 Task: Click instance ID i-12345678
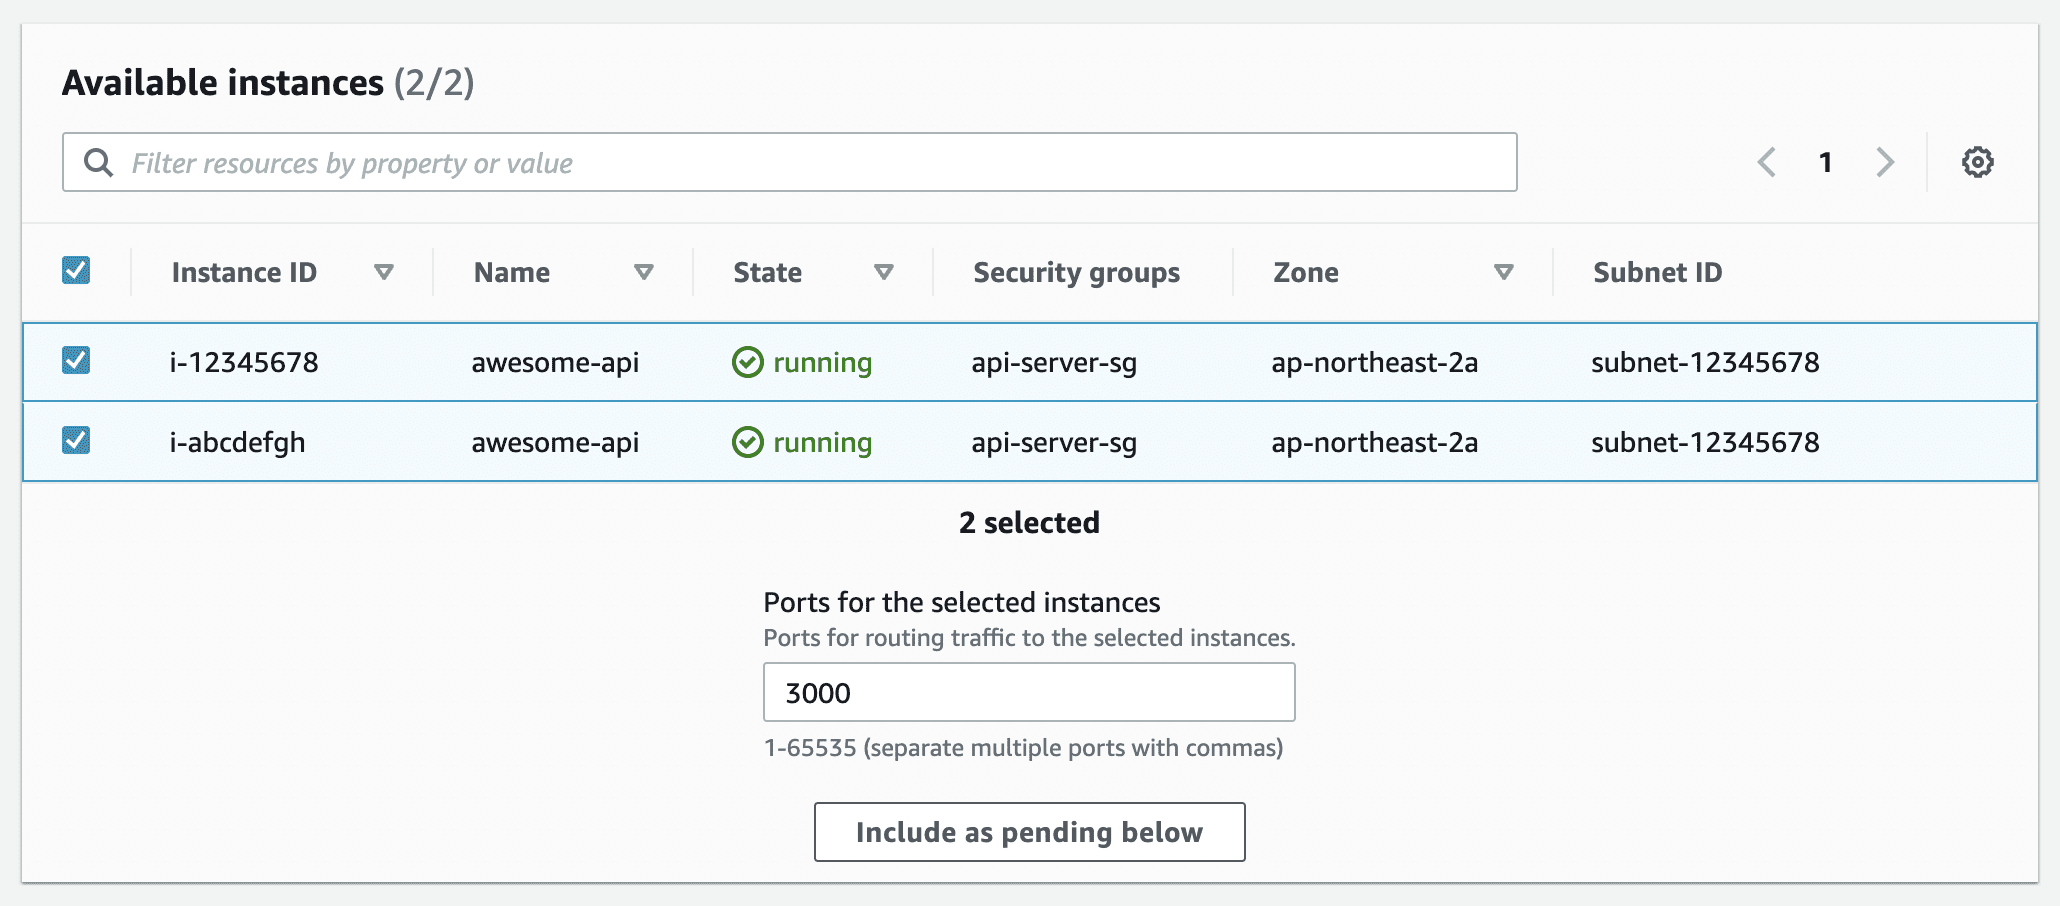click(244, 362)
